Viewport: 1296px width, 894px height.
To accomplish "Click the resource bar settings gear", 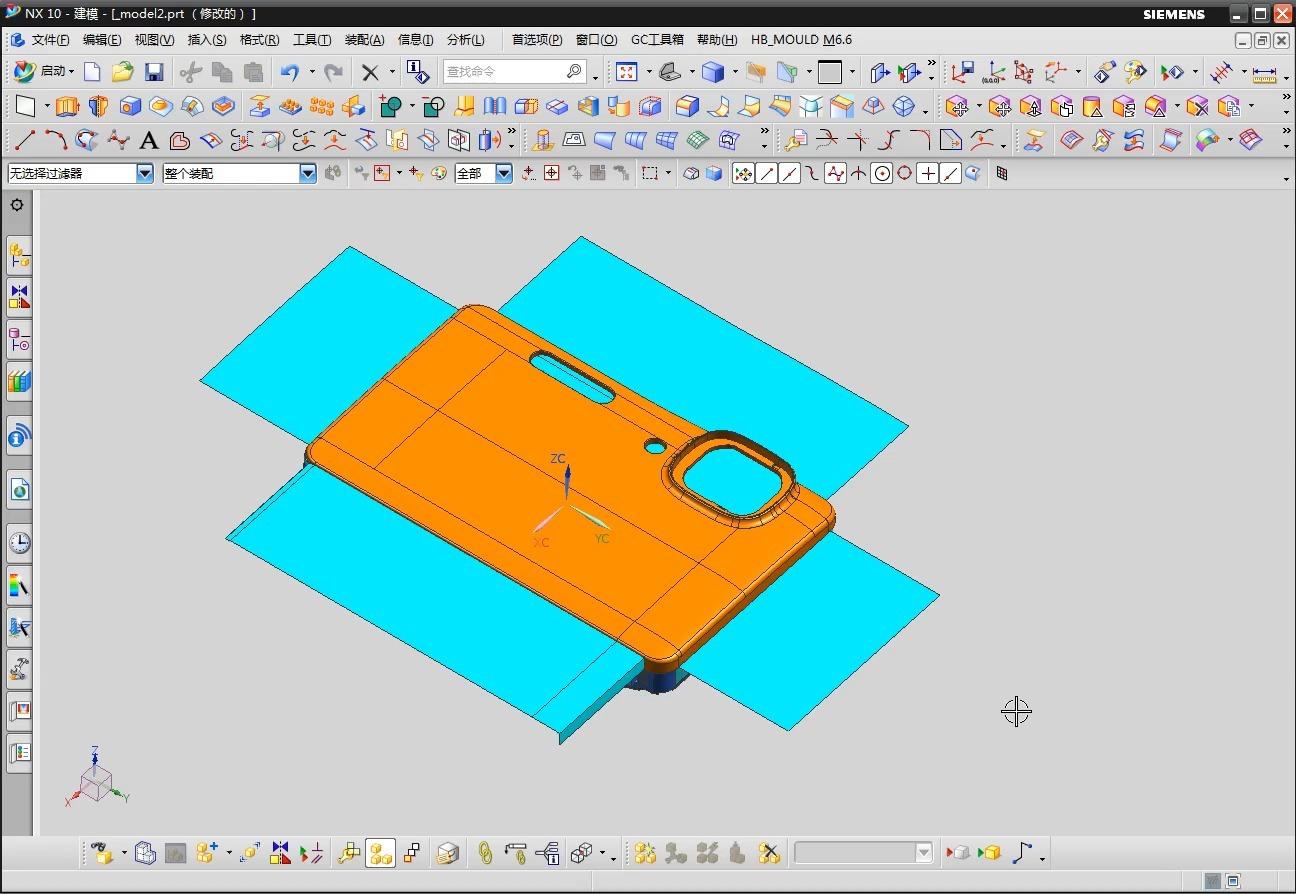I will tap(17, 205).
